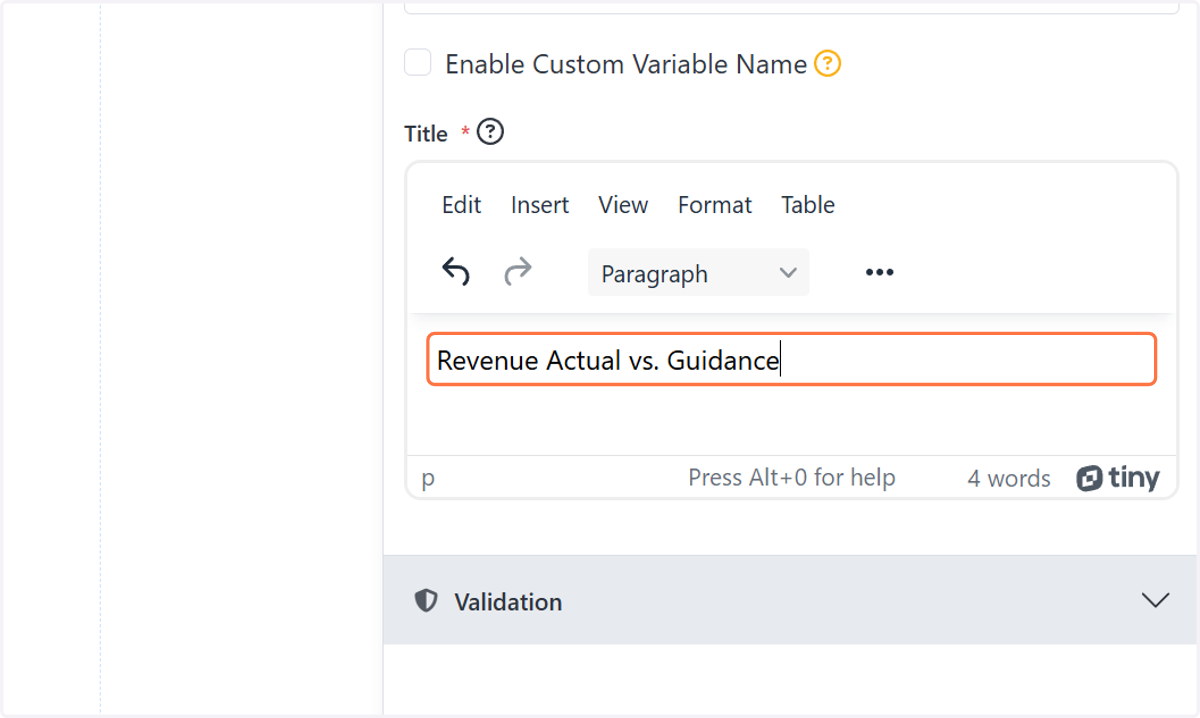
Task: Click the Validation section header
Action: coord(790,600)
